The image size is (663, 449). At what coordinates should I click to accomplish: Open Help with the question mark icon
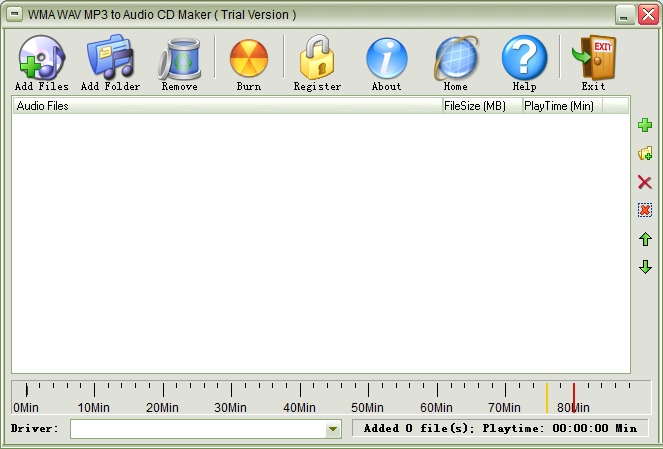524,60
